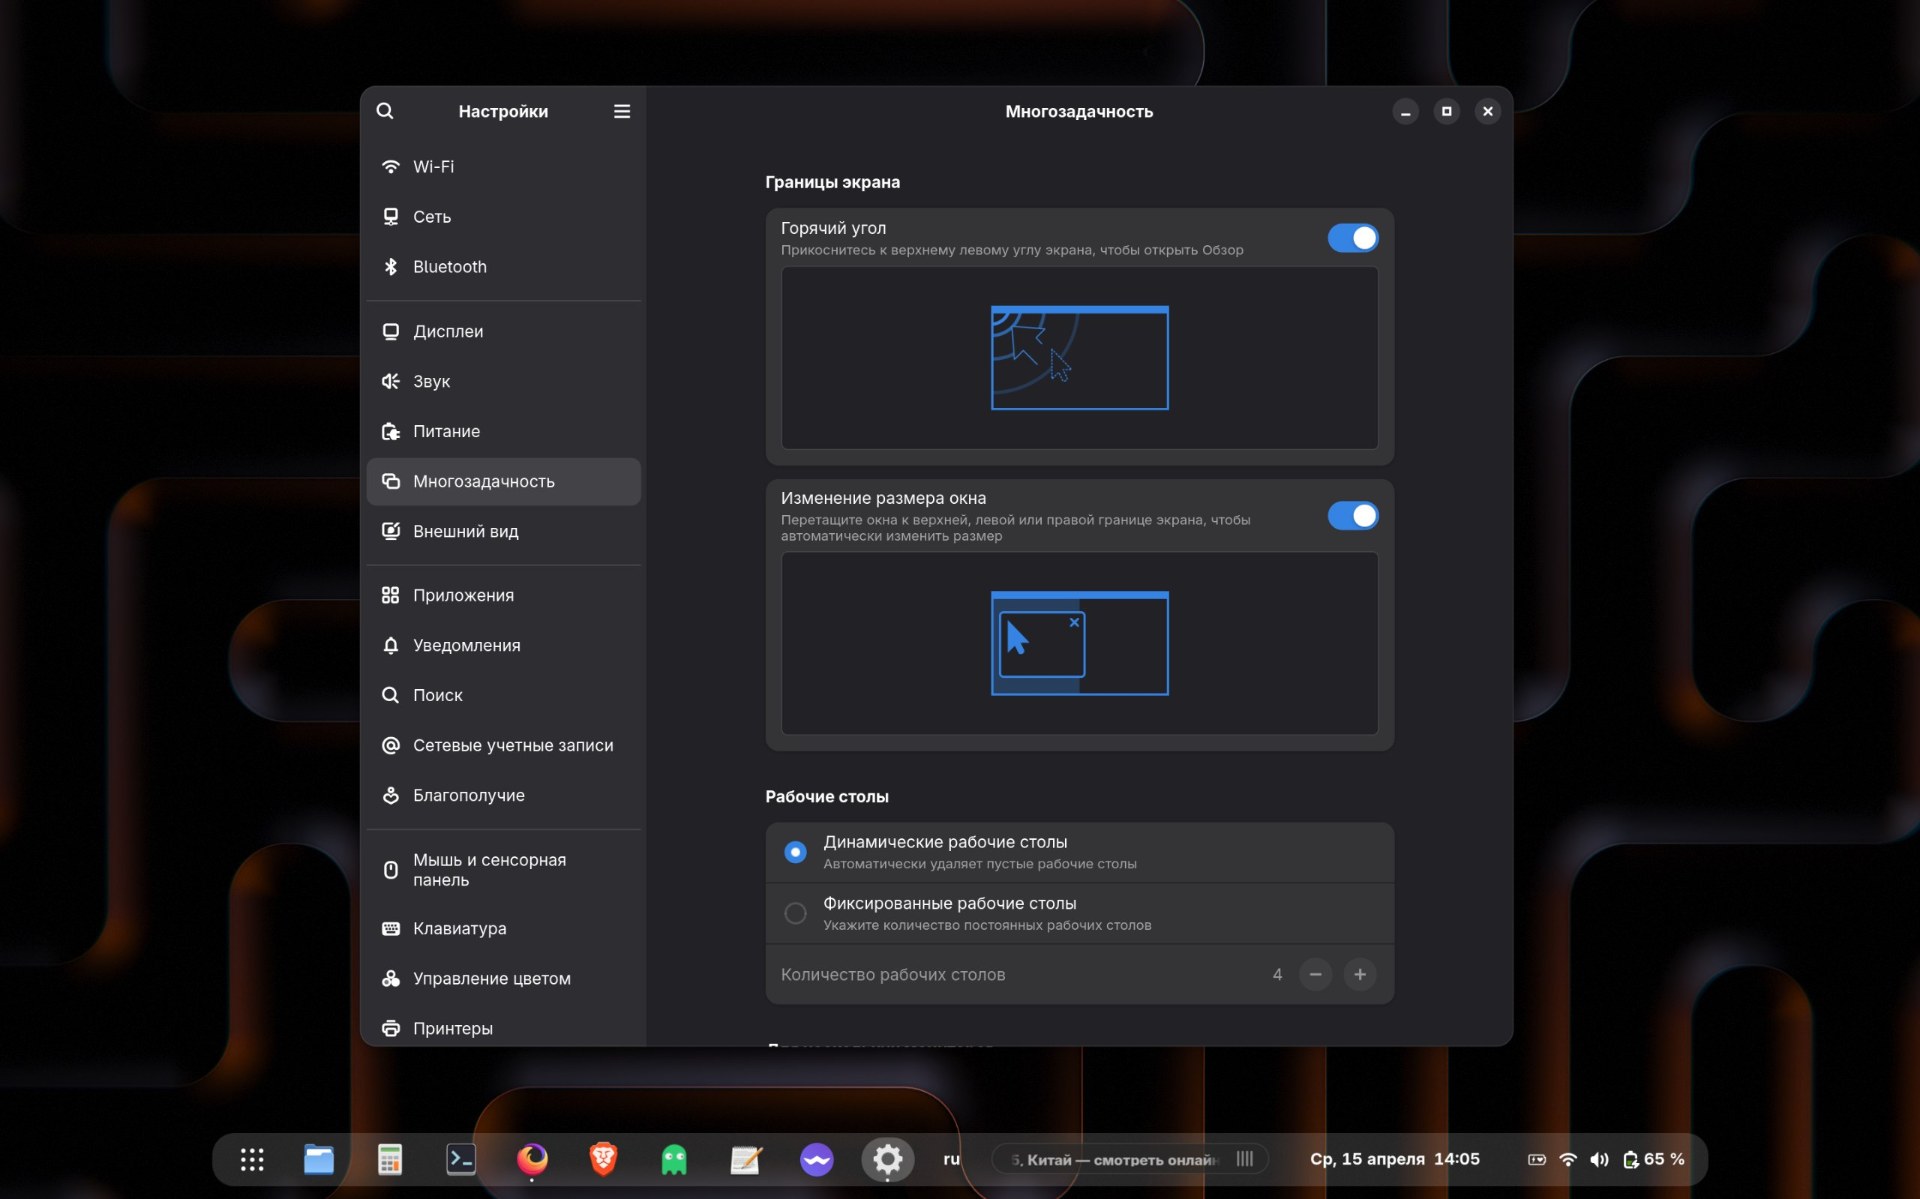Image resolution: width=1920 pixels, height=1199 pixels.
Task: Click the Звук speaker icon in sidebar
Action: tap(391, 381)
